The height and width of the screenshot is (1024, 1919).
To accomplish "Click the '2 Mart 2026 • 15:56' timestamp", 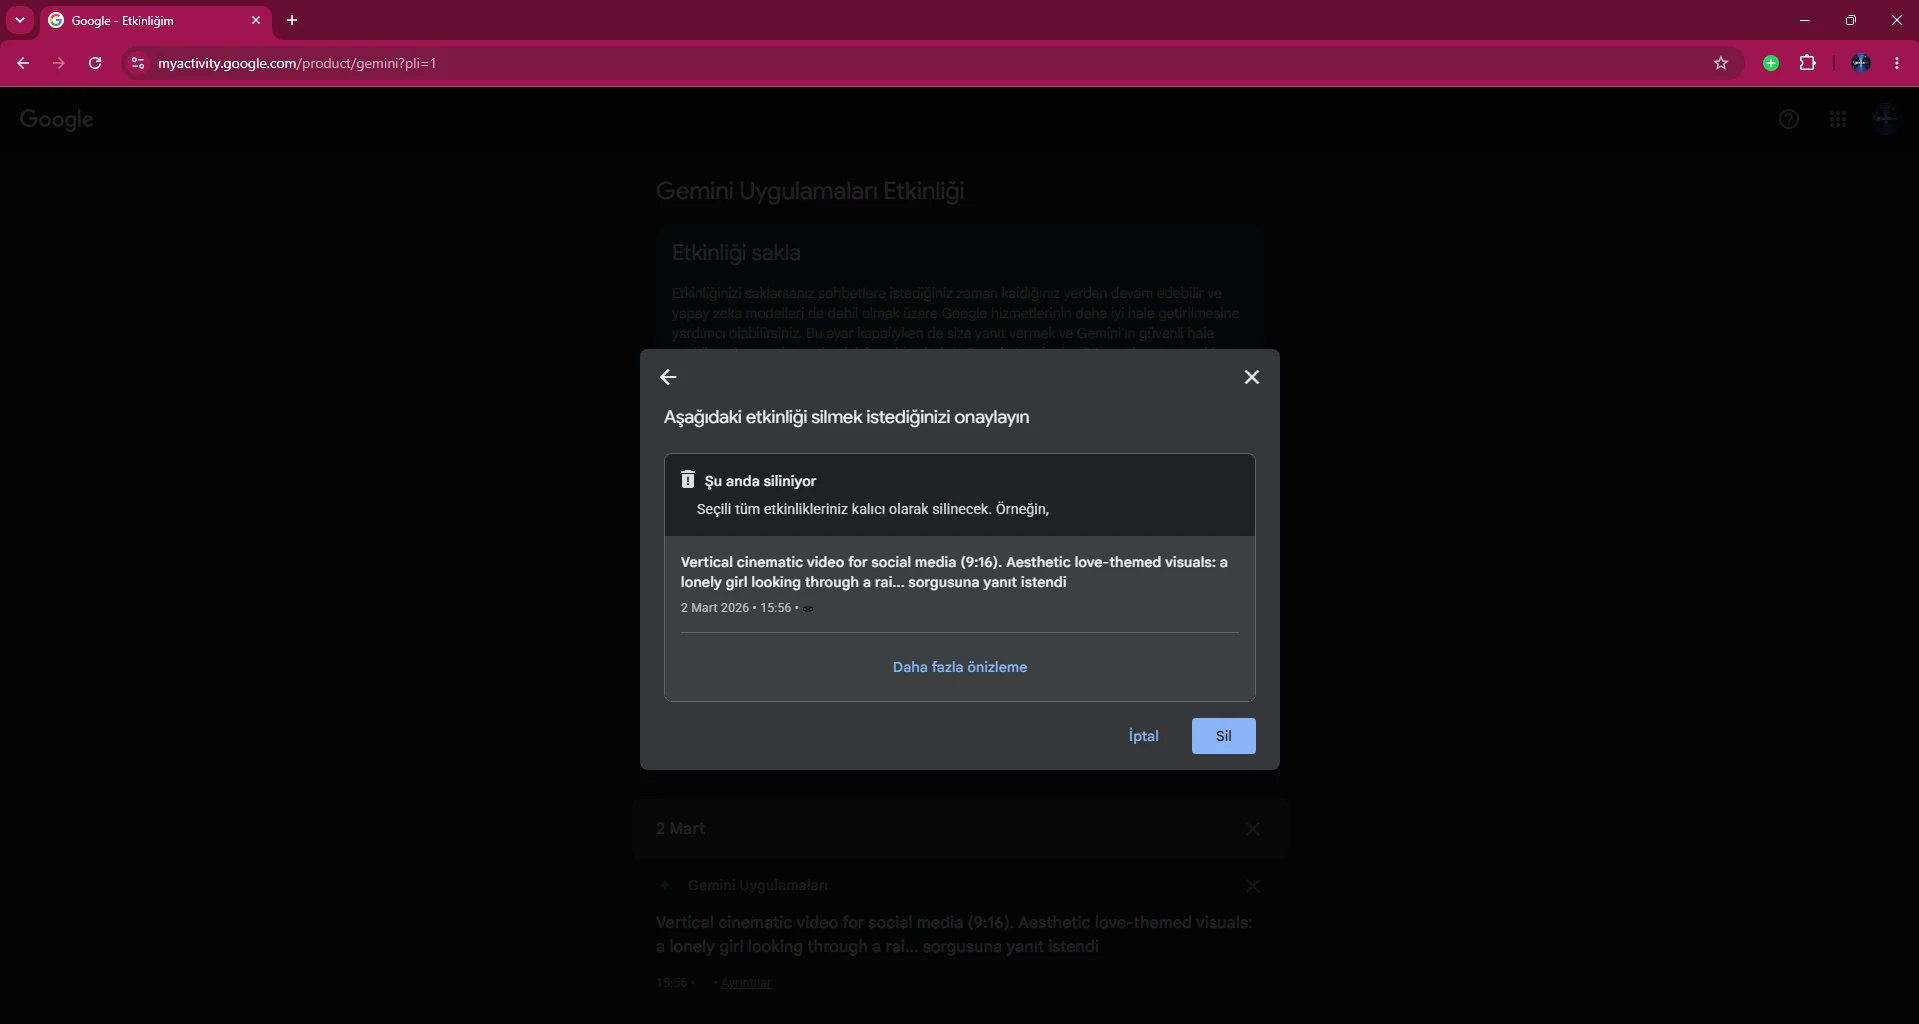I will (x=736, y=608).
